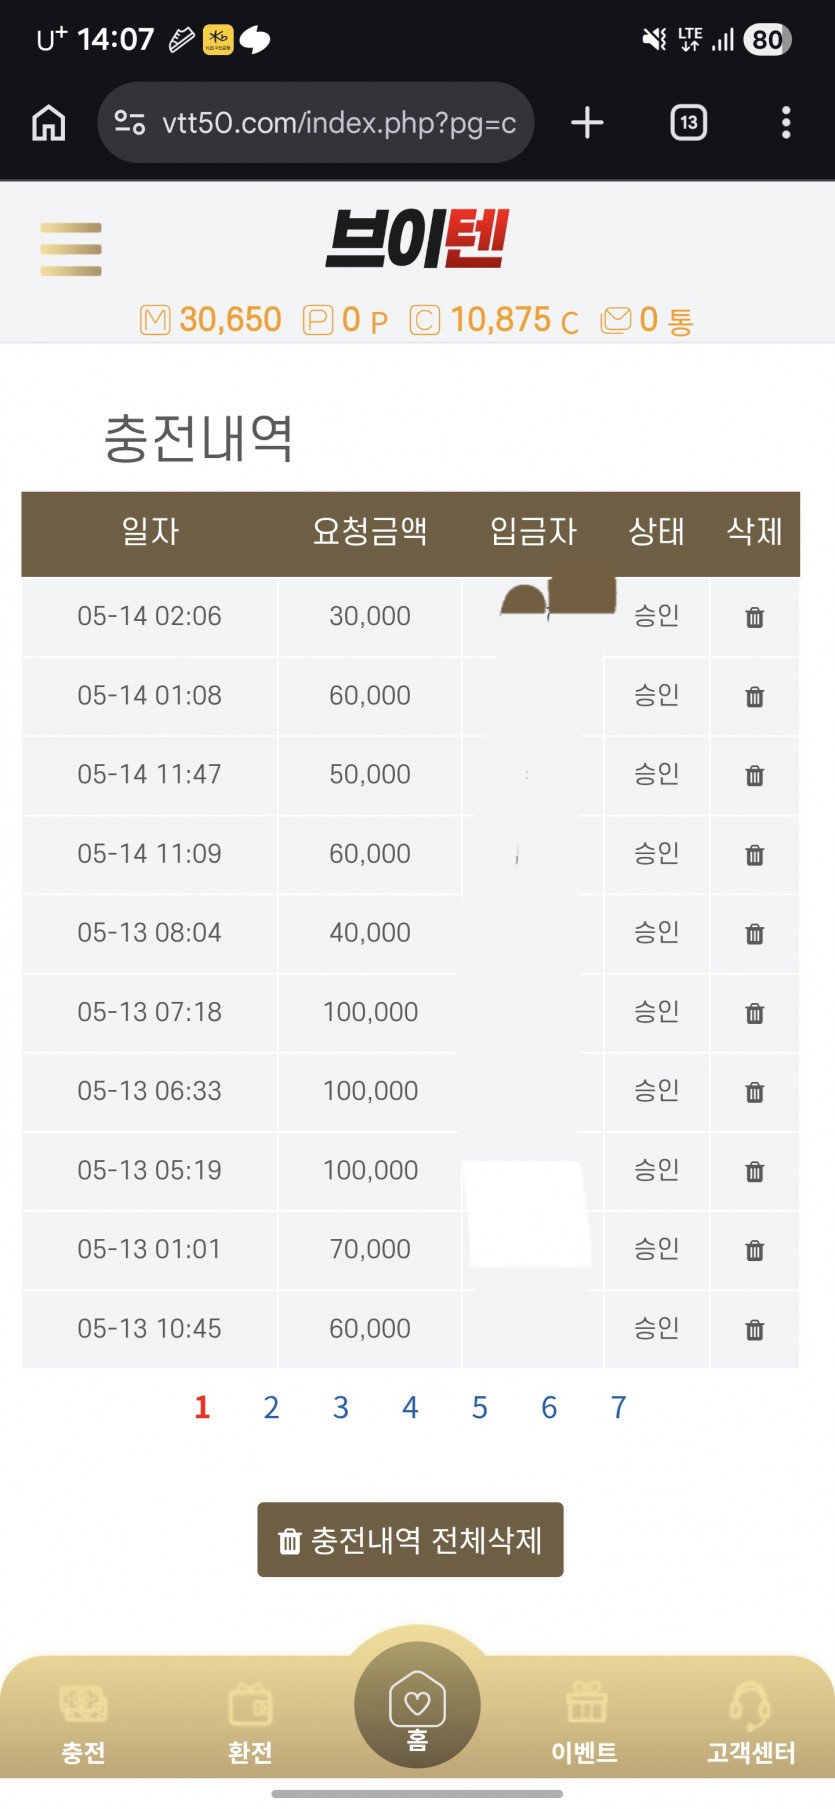Jump to page 4 of the list
This screenshot has height=1809, width=835.
click(x=410, y=1408)
